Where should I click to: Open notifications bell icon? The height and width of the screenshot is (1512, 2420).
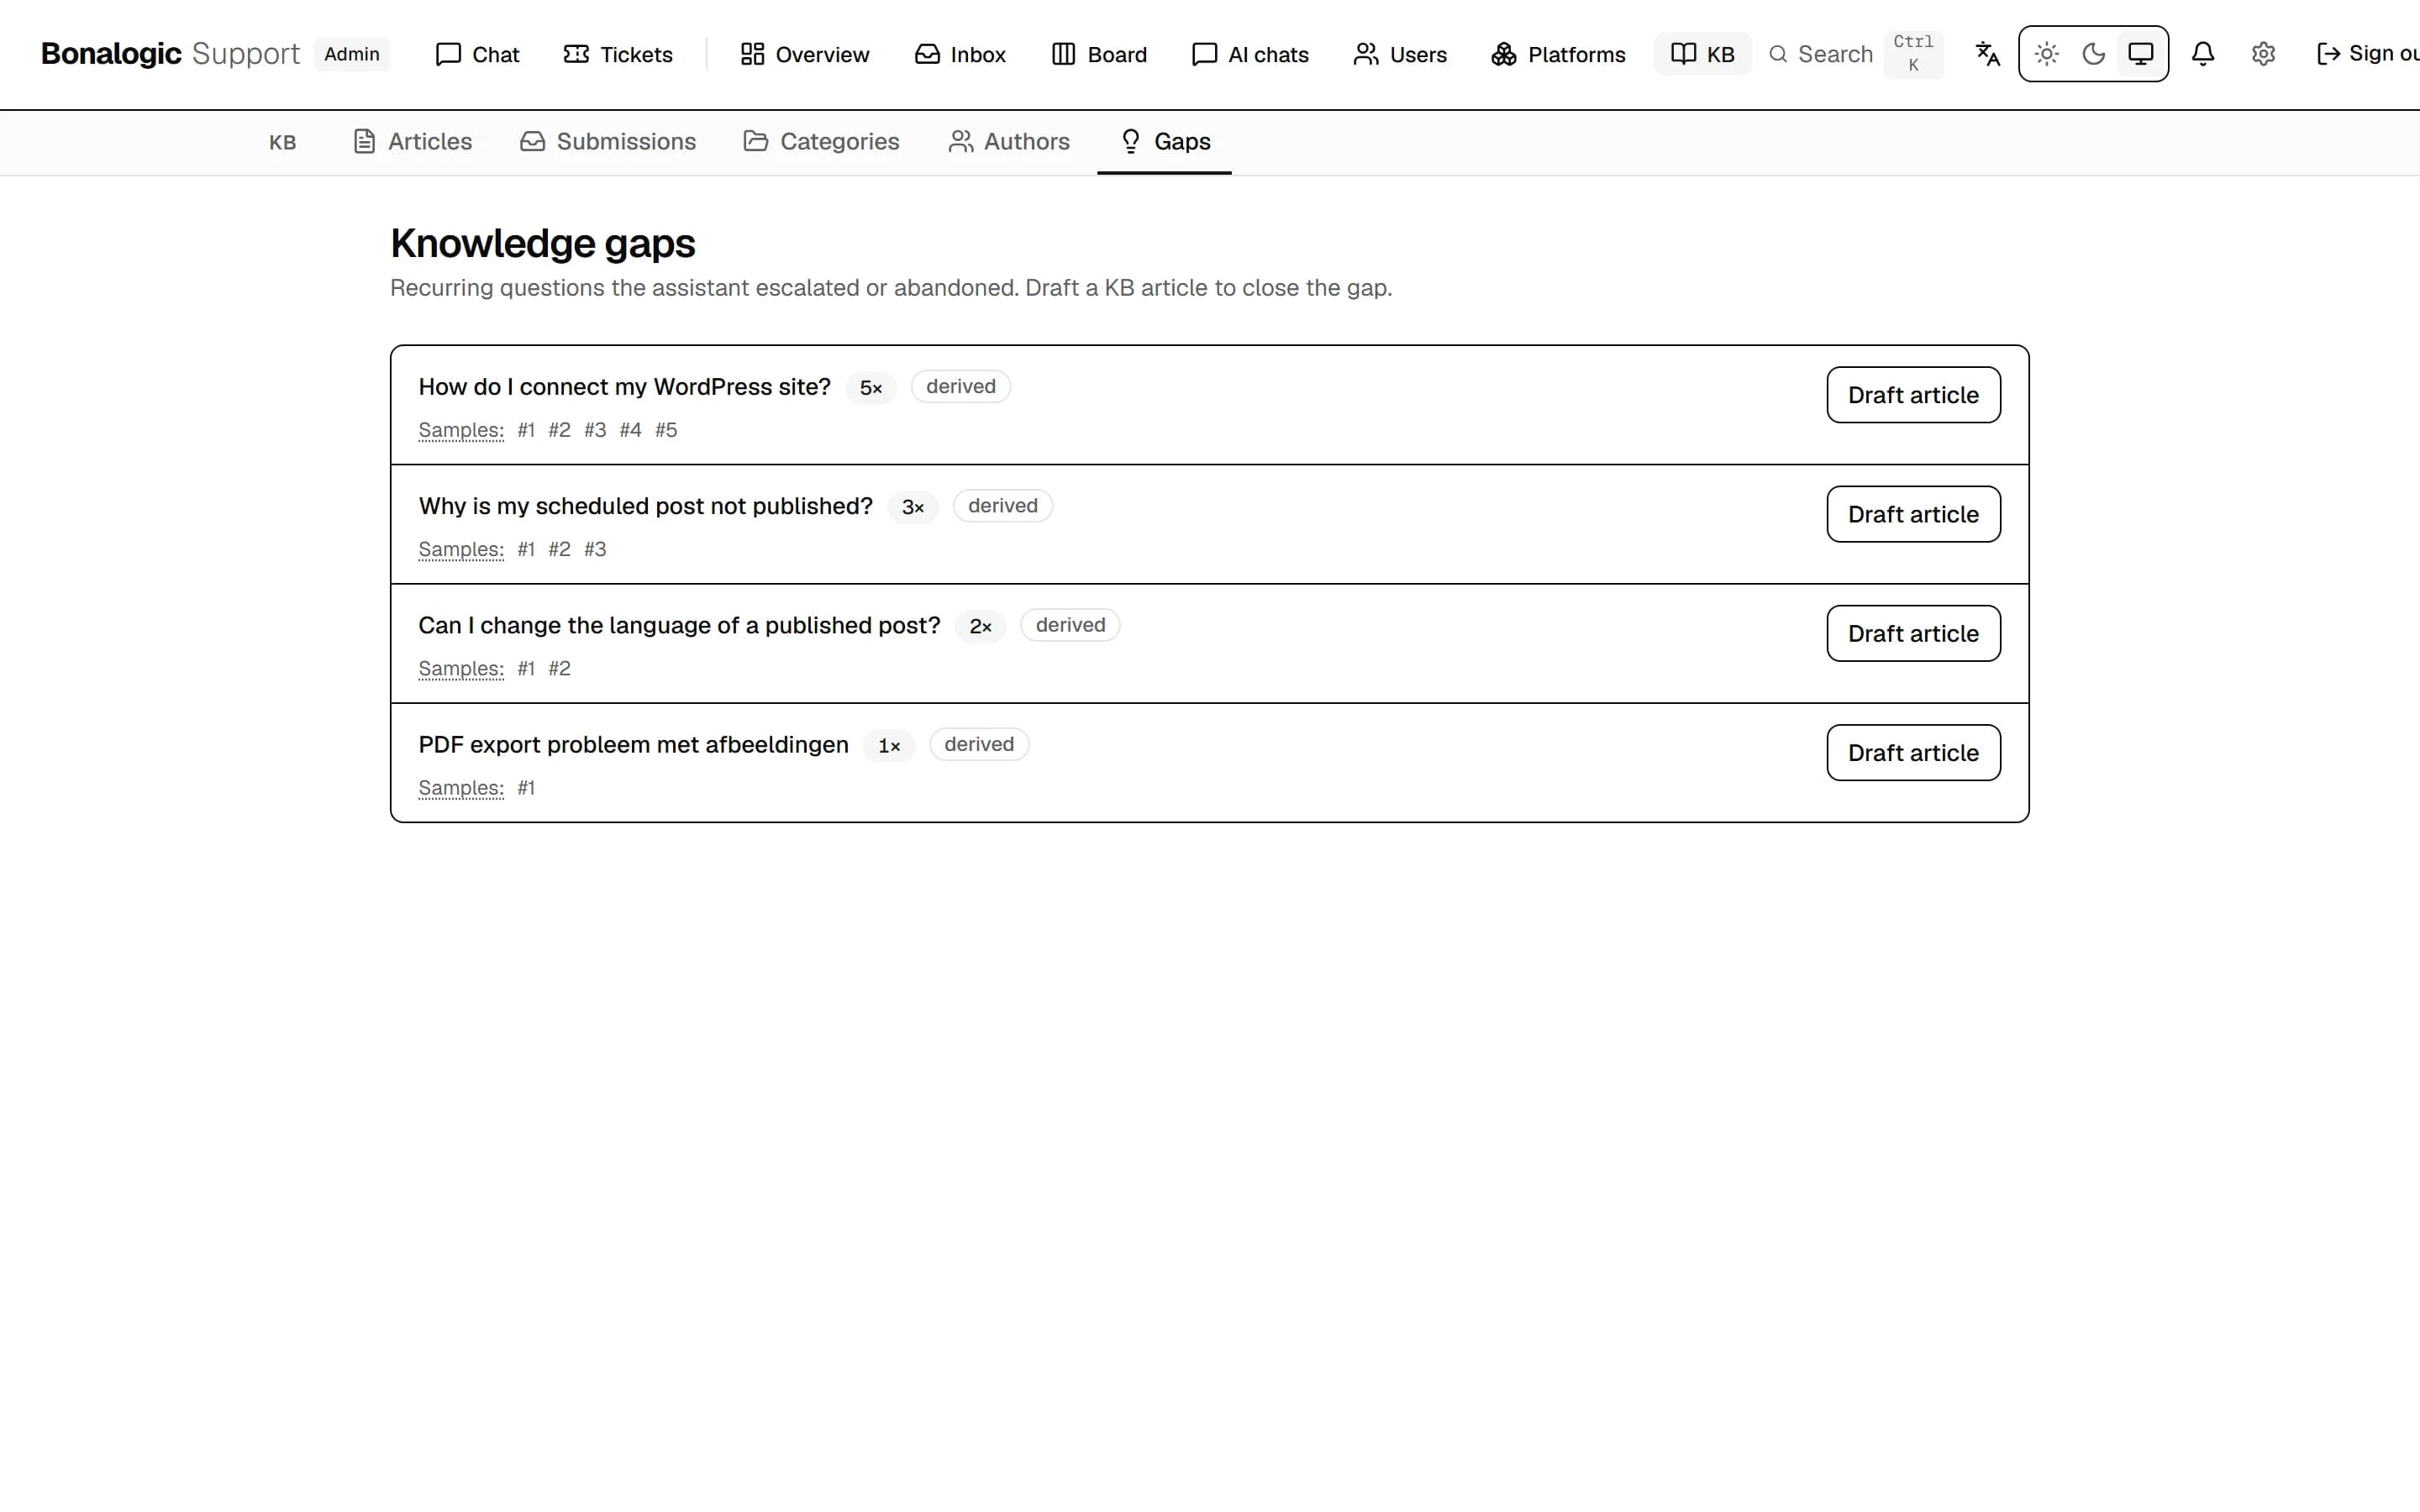2202,54
